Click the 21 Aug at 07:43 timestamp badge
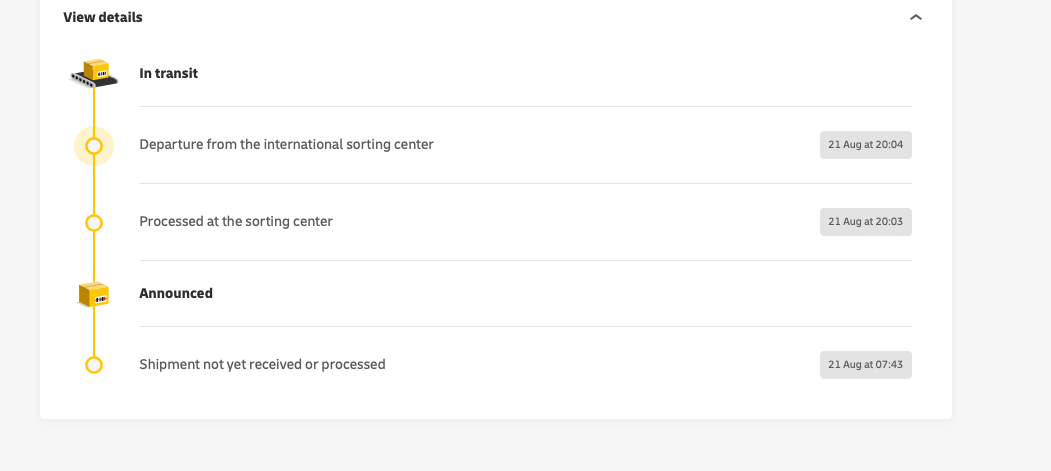This screenshot has height=471, width=1051. [865, 365]
